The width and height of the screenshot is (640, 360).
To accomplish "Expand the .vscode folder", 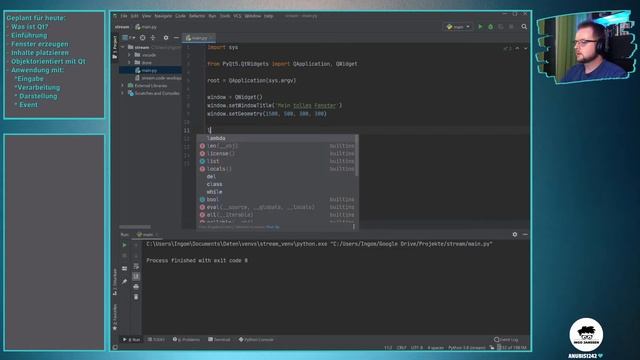I will coord(129,55).
